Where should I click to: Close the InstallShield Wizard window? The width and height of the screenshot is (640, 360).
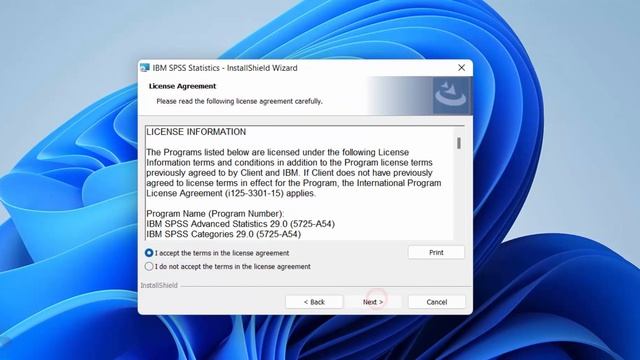point(461,68)
